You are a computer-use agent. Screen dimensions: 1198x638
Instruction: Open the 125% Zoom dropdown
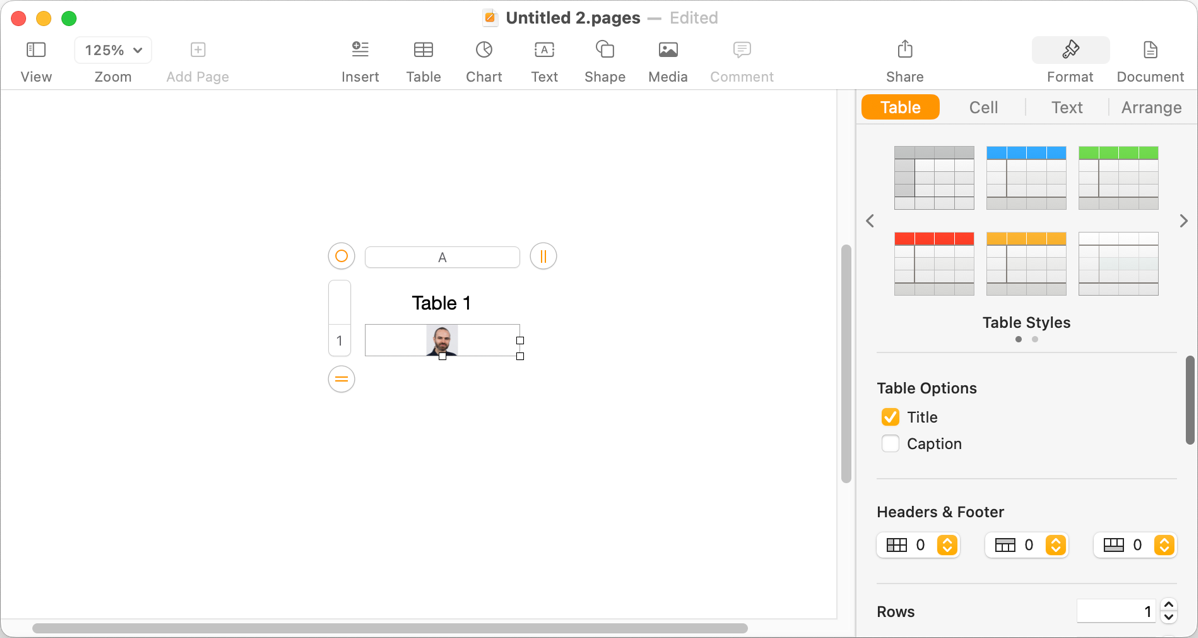pos(113,50)
